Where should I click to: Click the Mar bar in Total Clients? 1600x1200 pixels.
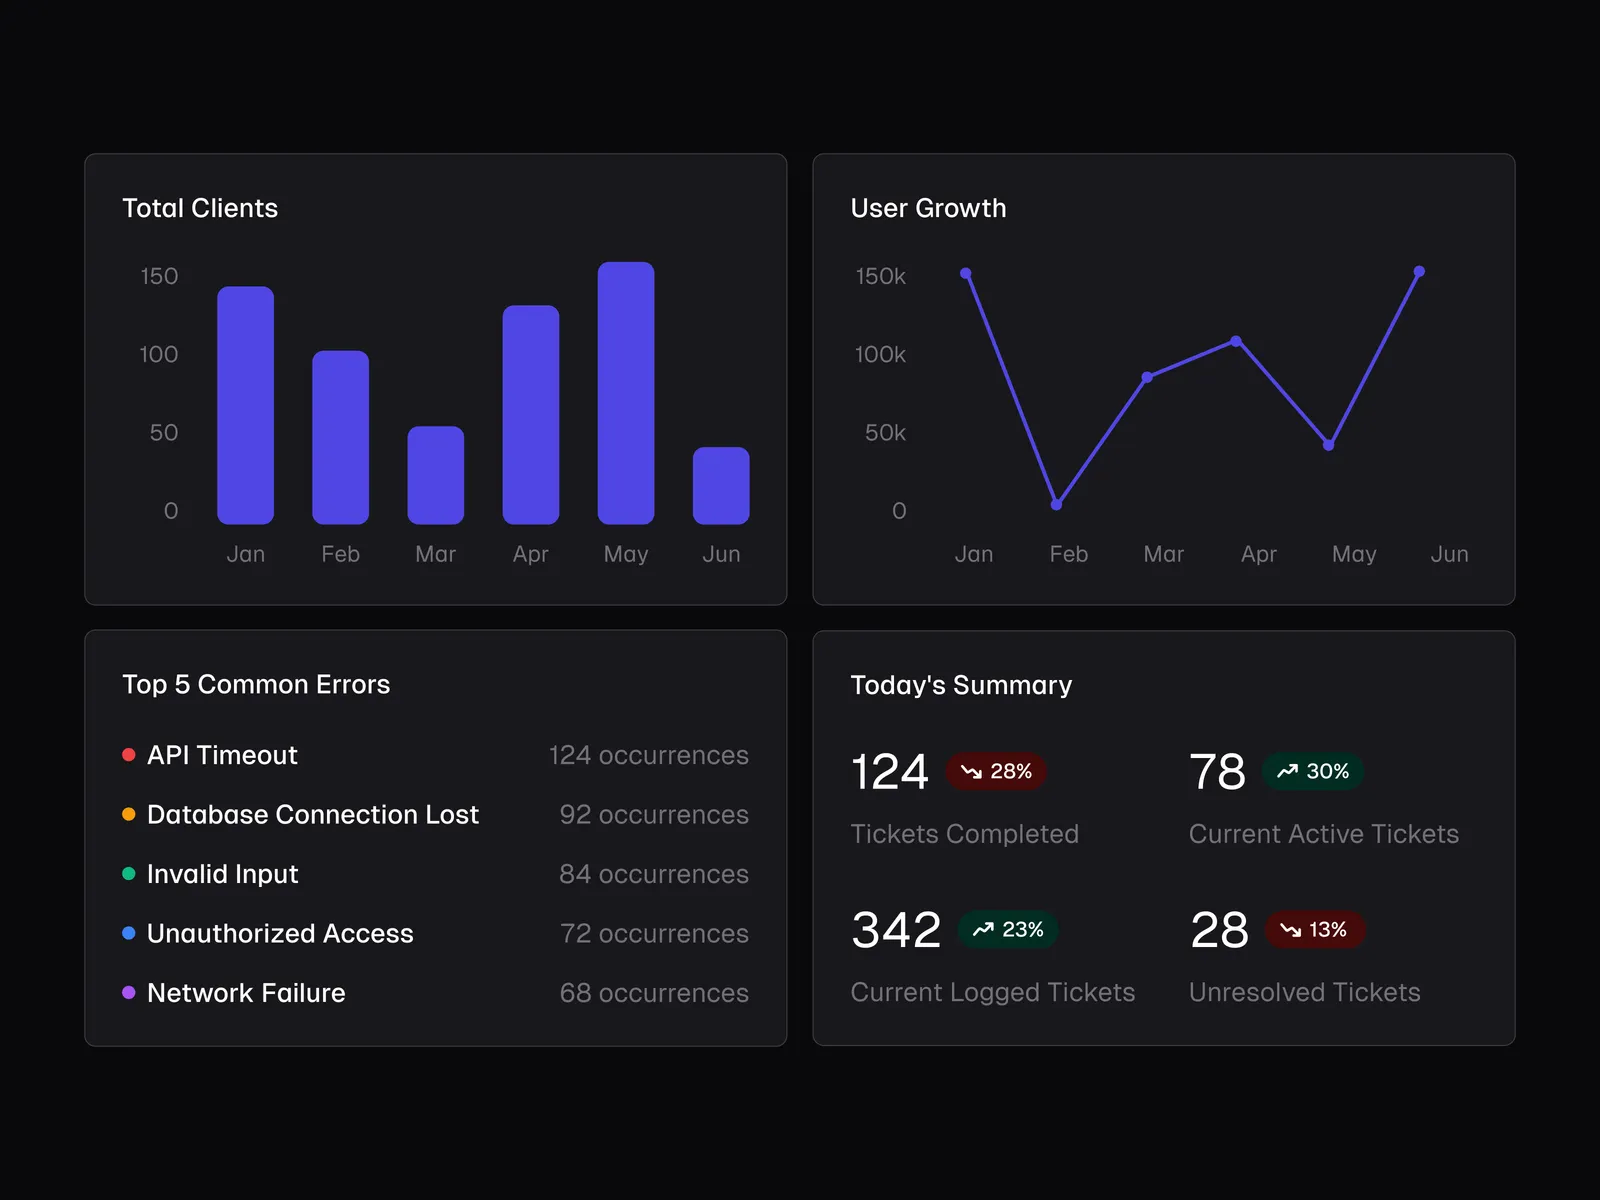click(x=436, y=475)
